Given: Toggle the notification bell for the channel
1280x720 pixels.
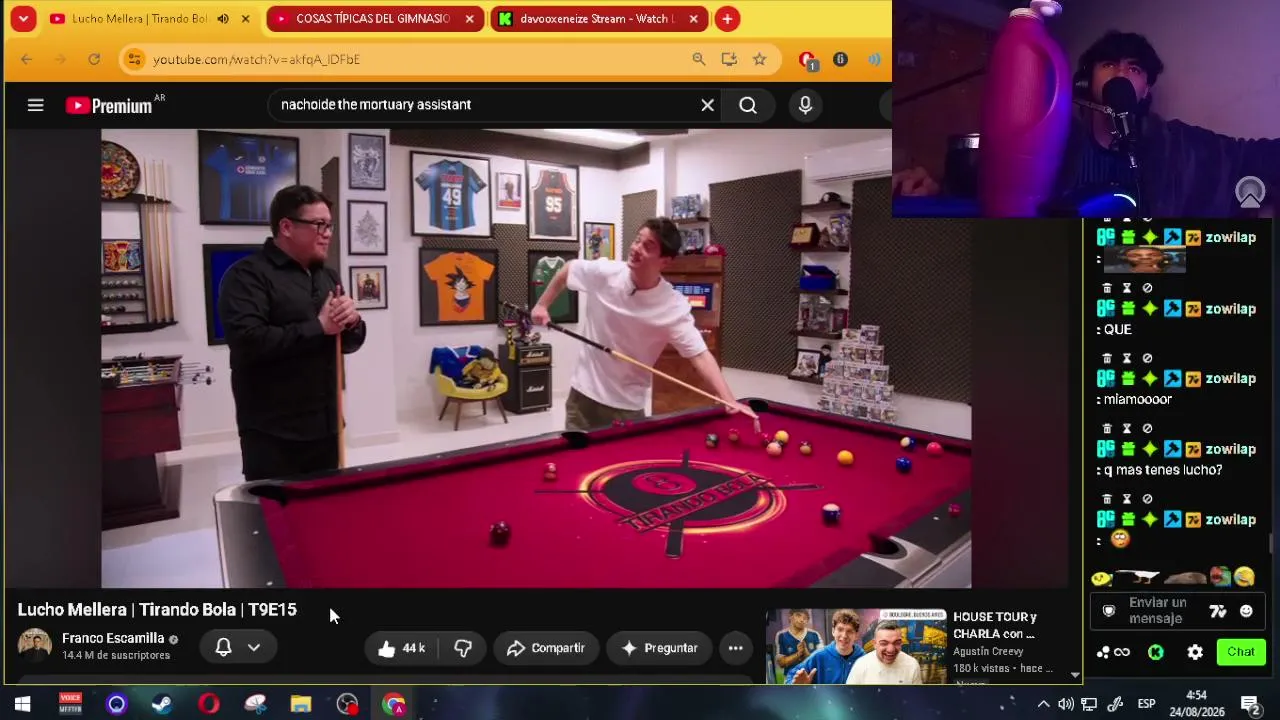Looking at the screenshot, I should (x=223, y=647).
